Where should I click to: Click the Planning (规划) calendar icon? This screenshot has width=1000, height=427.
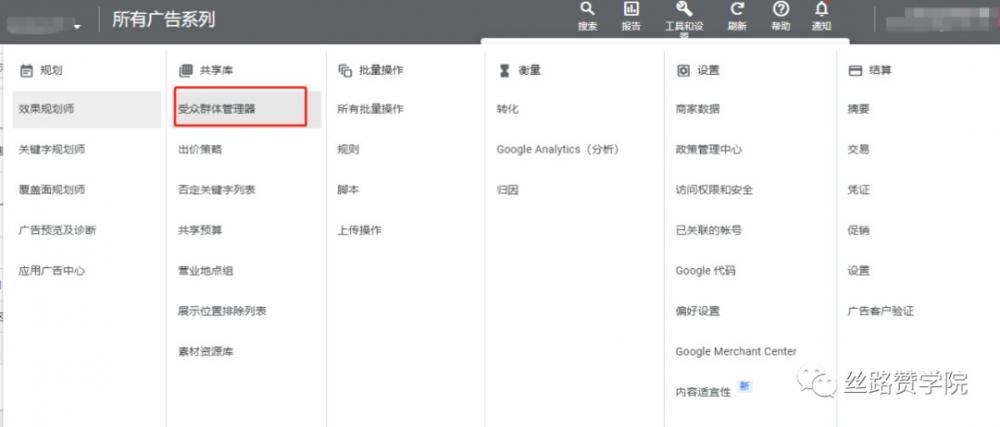(x=26, y=71)
